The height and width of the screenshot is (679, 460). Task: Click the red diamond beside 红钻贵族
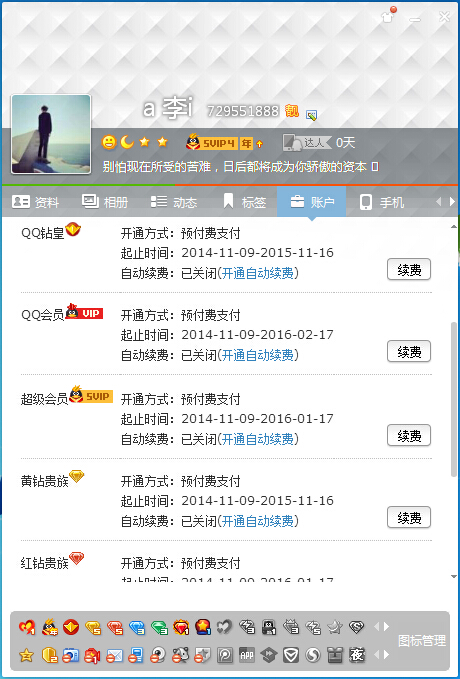point(77,559)
